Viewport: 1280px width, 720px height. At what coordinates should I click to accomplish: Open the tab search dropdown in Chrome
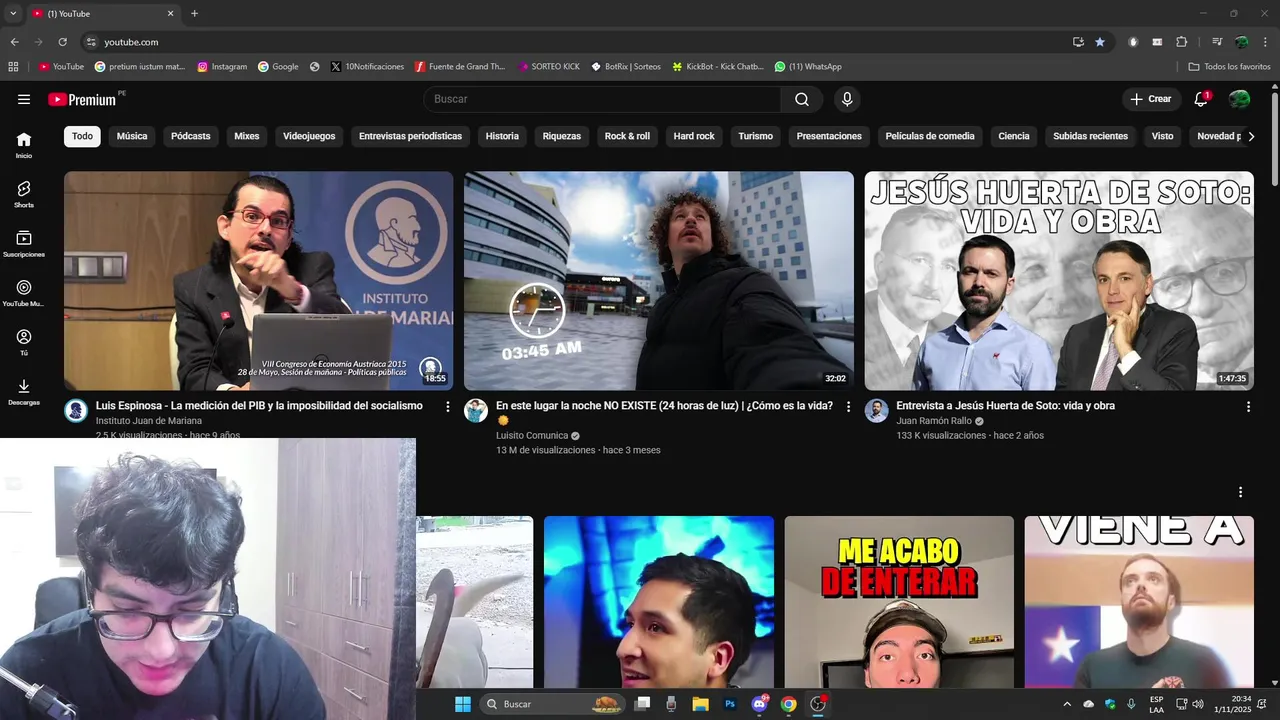[x=13, y=13]
